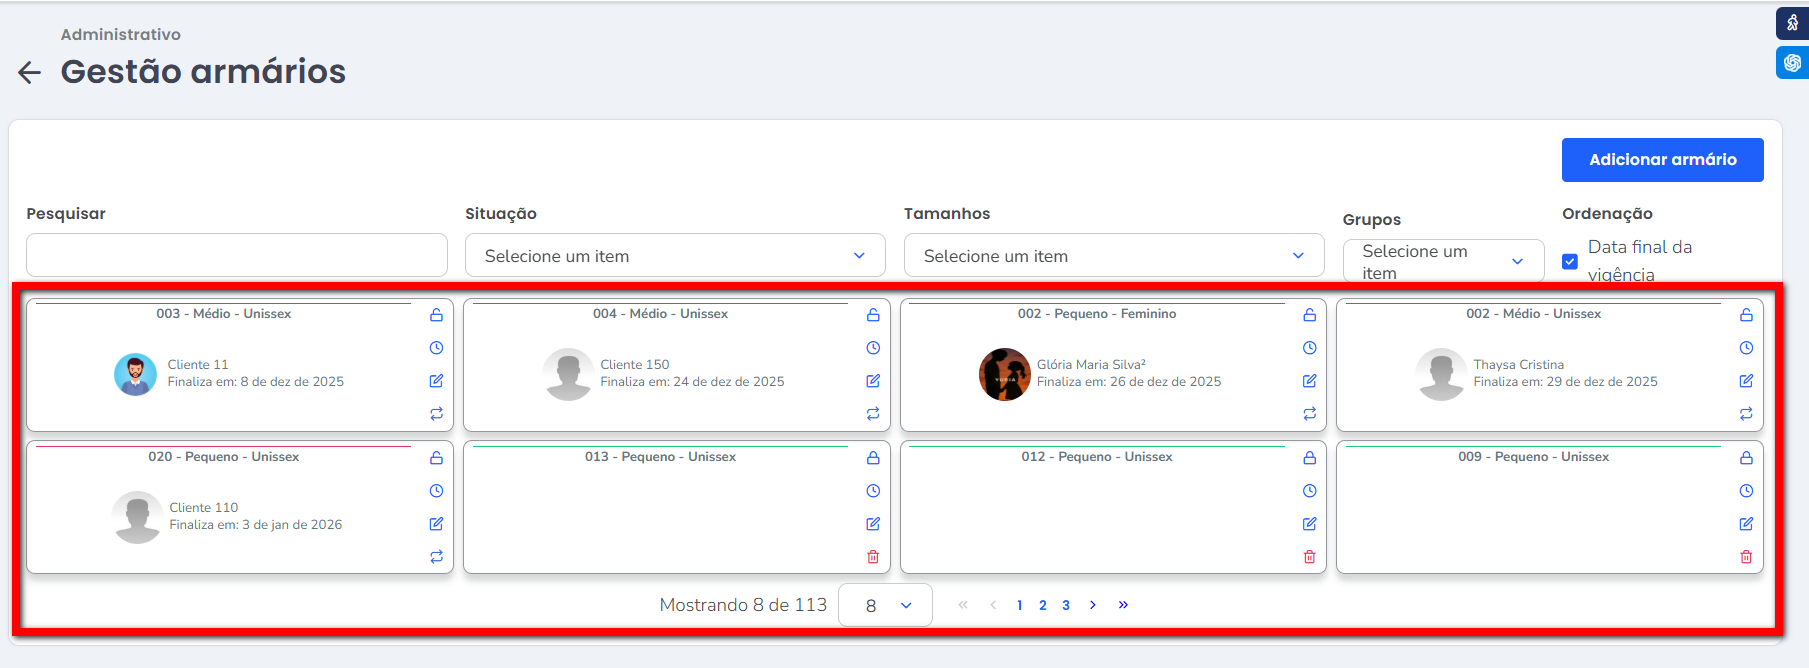Go to page 3 of the locker list
The image size is (1809, 668).
pos(1066,605)
